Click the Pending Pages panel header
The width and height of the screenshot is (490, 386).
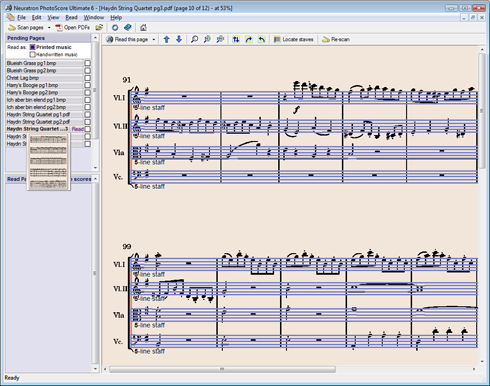coord(48,38)
